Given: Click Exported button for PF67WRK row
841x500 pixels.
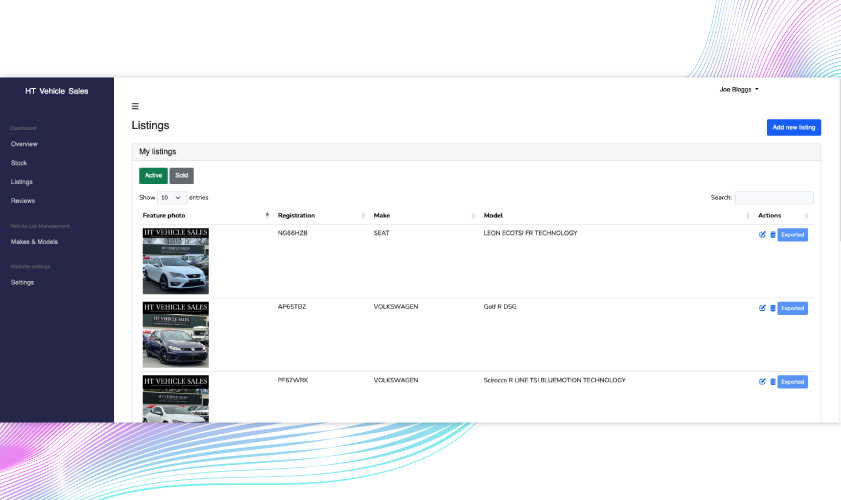Looking at the screenshot, I should (793, 381).
